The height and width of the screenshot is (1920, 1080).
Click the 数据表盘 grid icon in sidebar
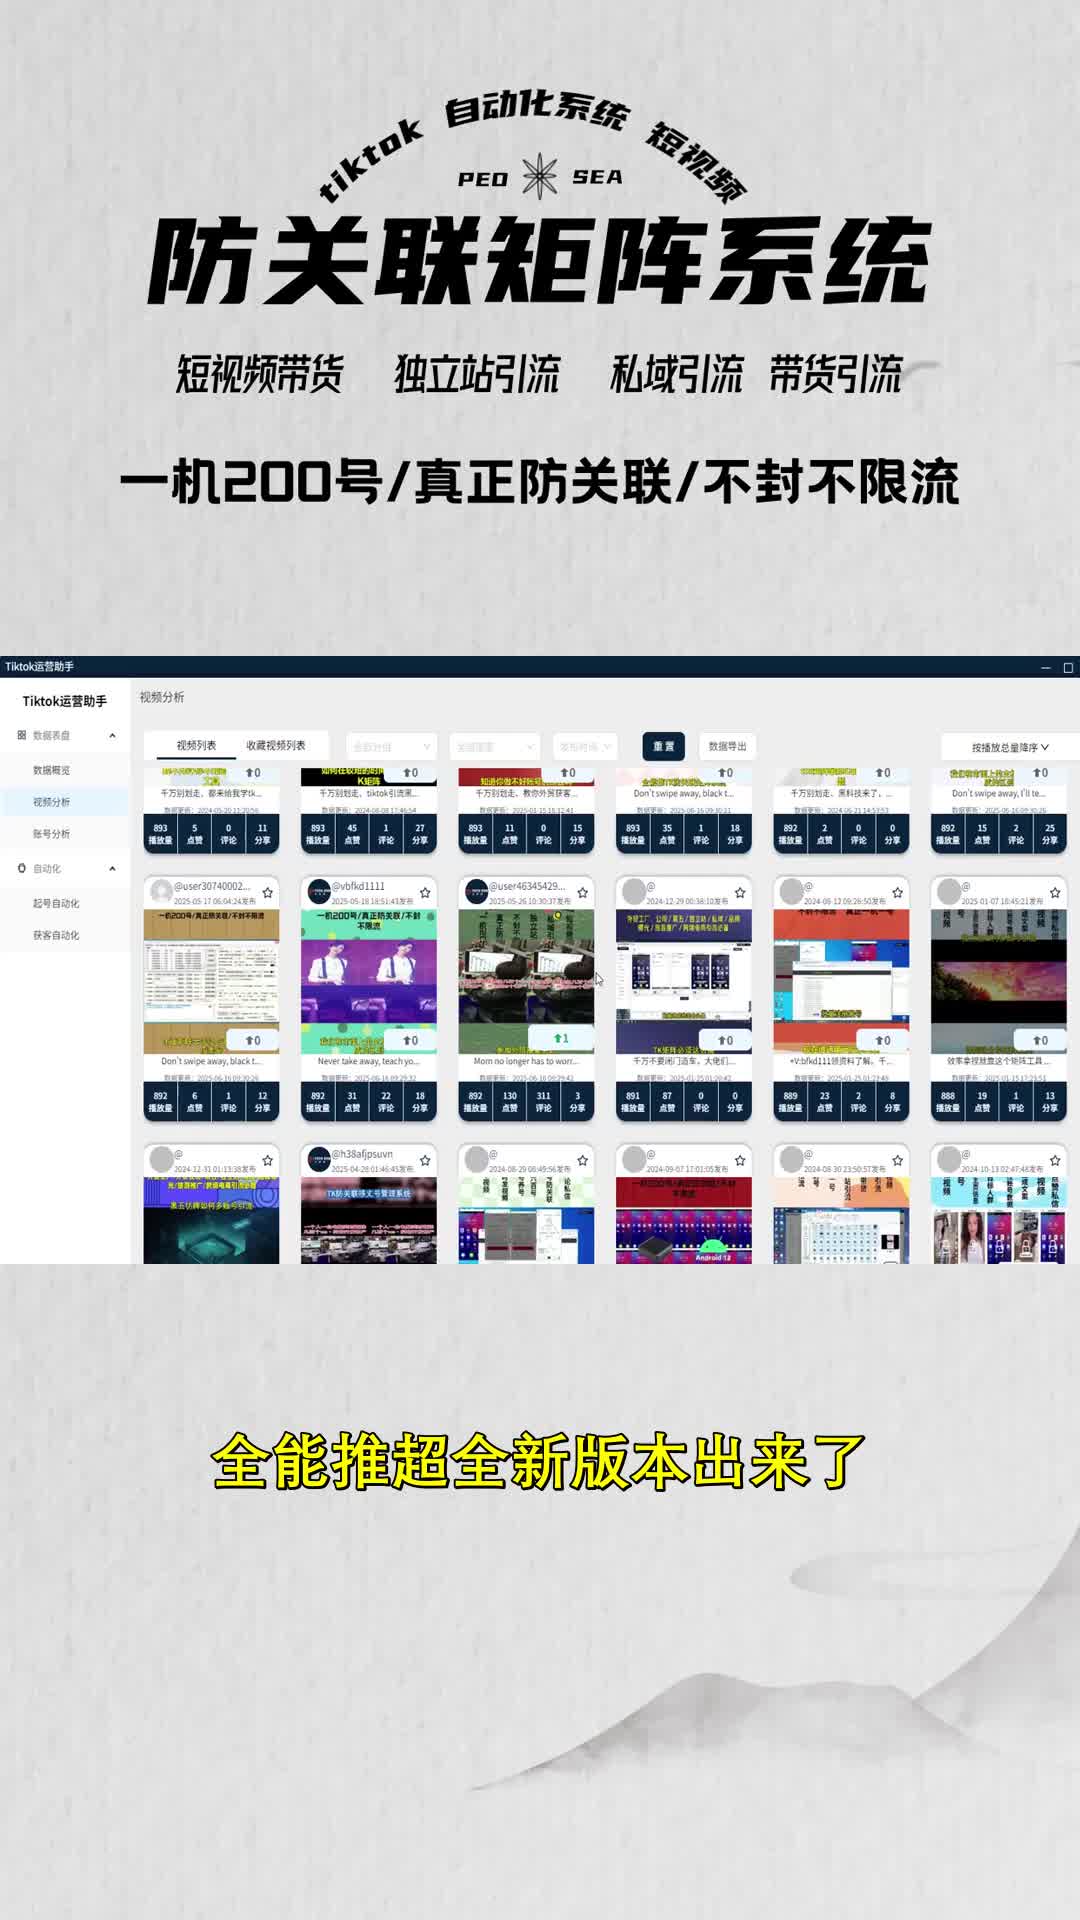[x=22, y=735]
